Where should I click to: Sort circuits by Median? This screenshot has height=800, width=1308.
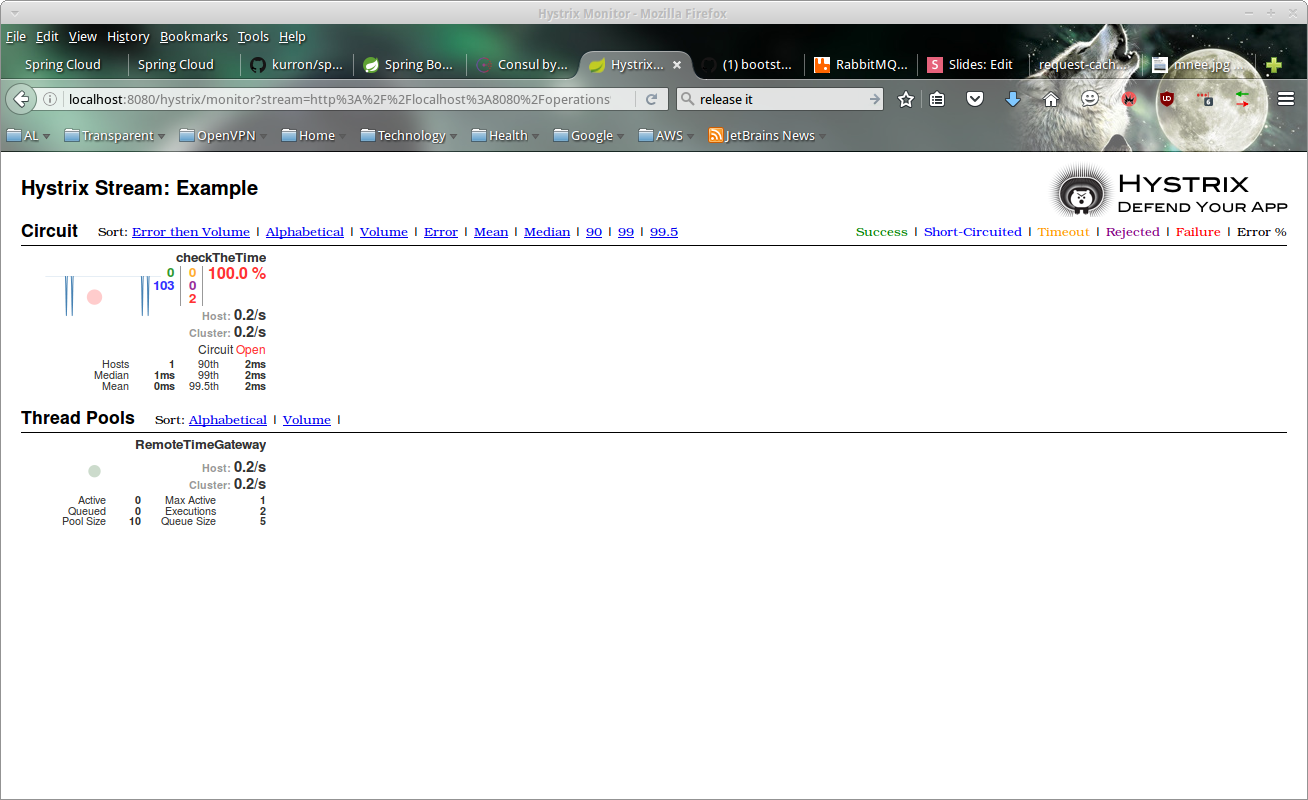tap(547, 232)
